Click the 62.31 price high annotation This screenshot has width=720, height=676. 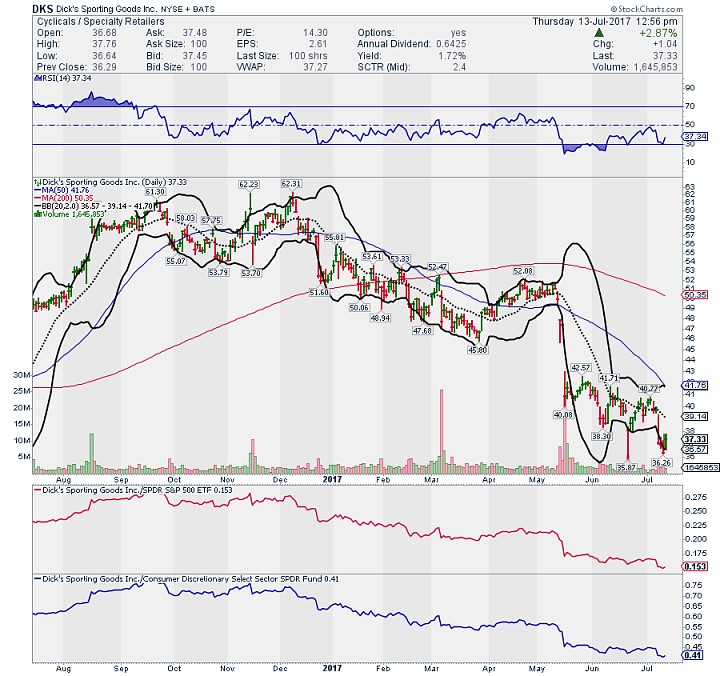click(291, 184)
